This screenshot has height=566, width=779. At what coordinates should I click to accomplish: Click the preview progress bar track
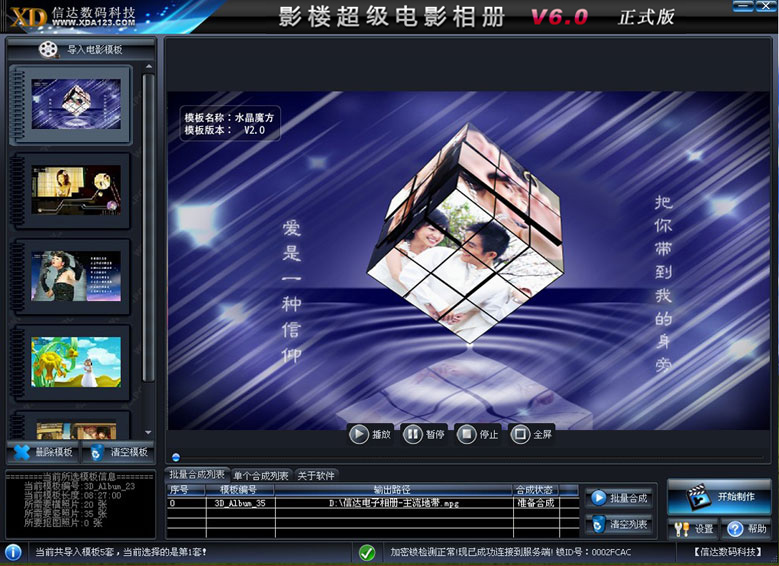[x=467, y=457]
